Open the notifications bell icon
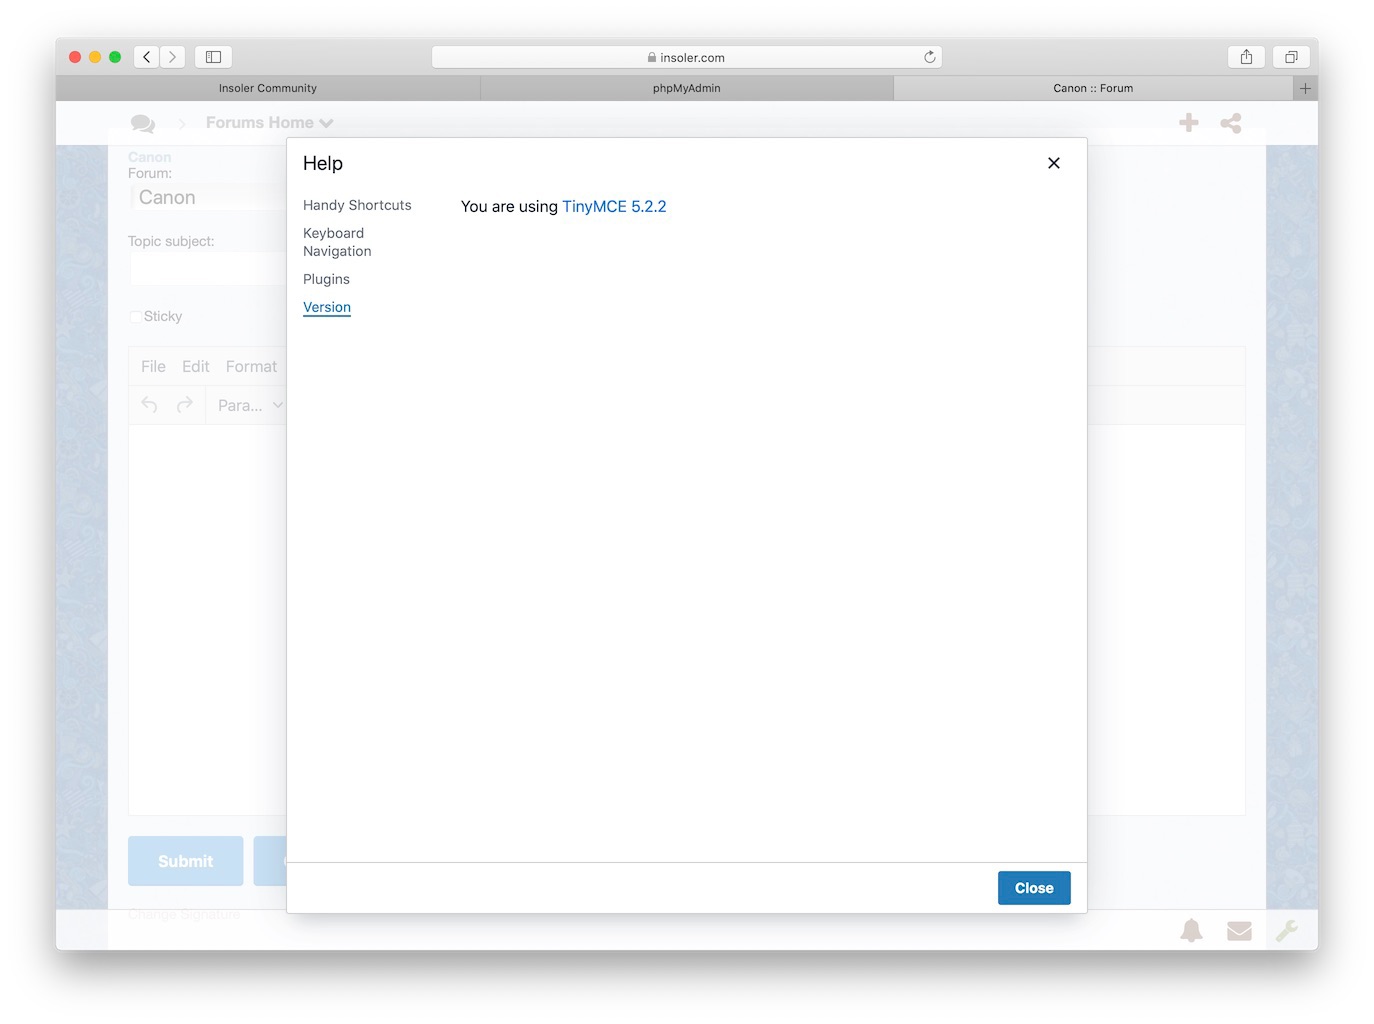Screen dimensions: 1374x1024 click(1191, 931)
